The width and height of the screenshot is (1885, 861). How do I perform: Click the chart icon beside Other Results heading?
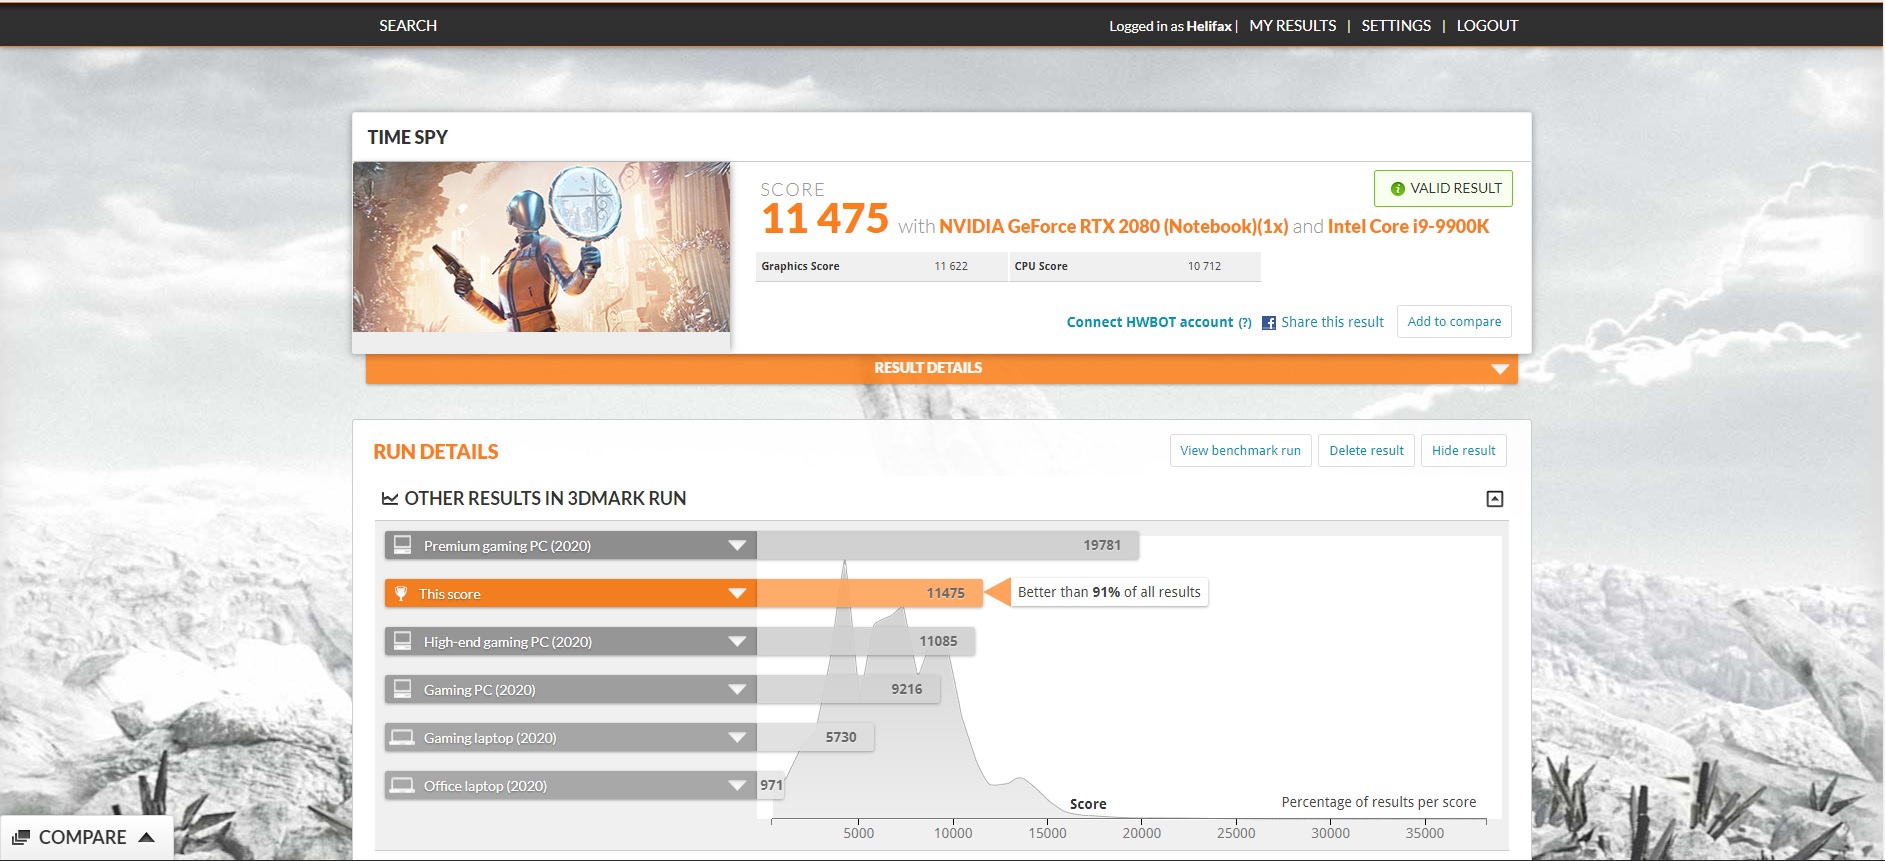tap(390, 498)
